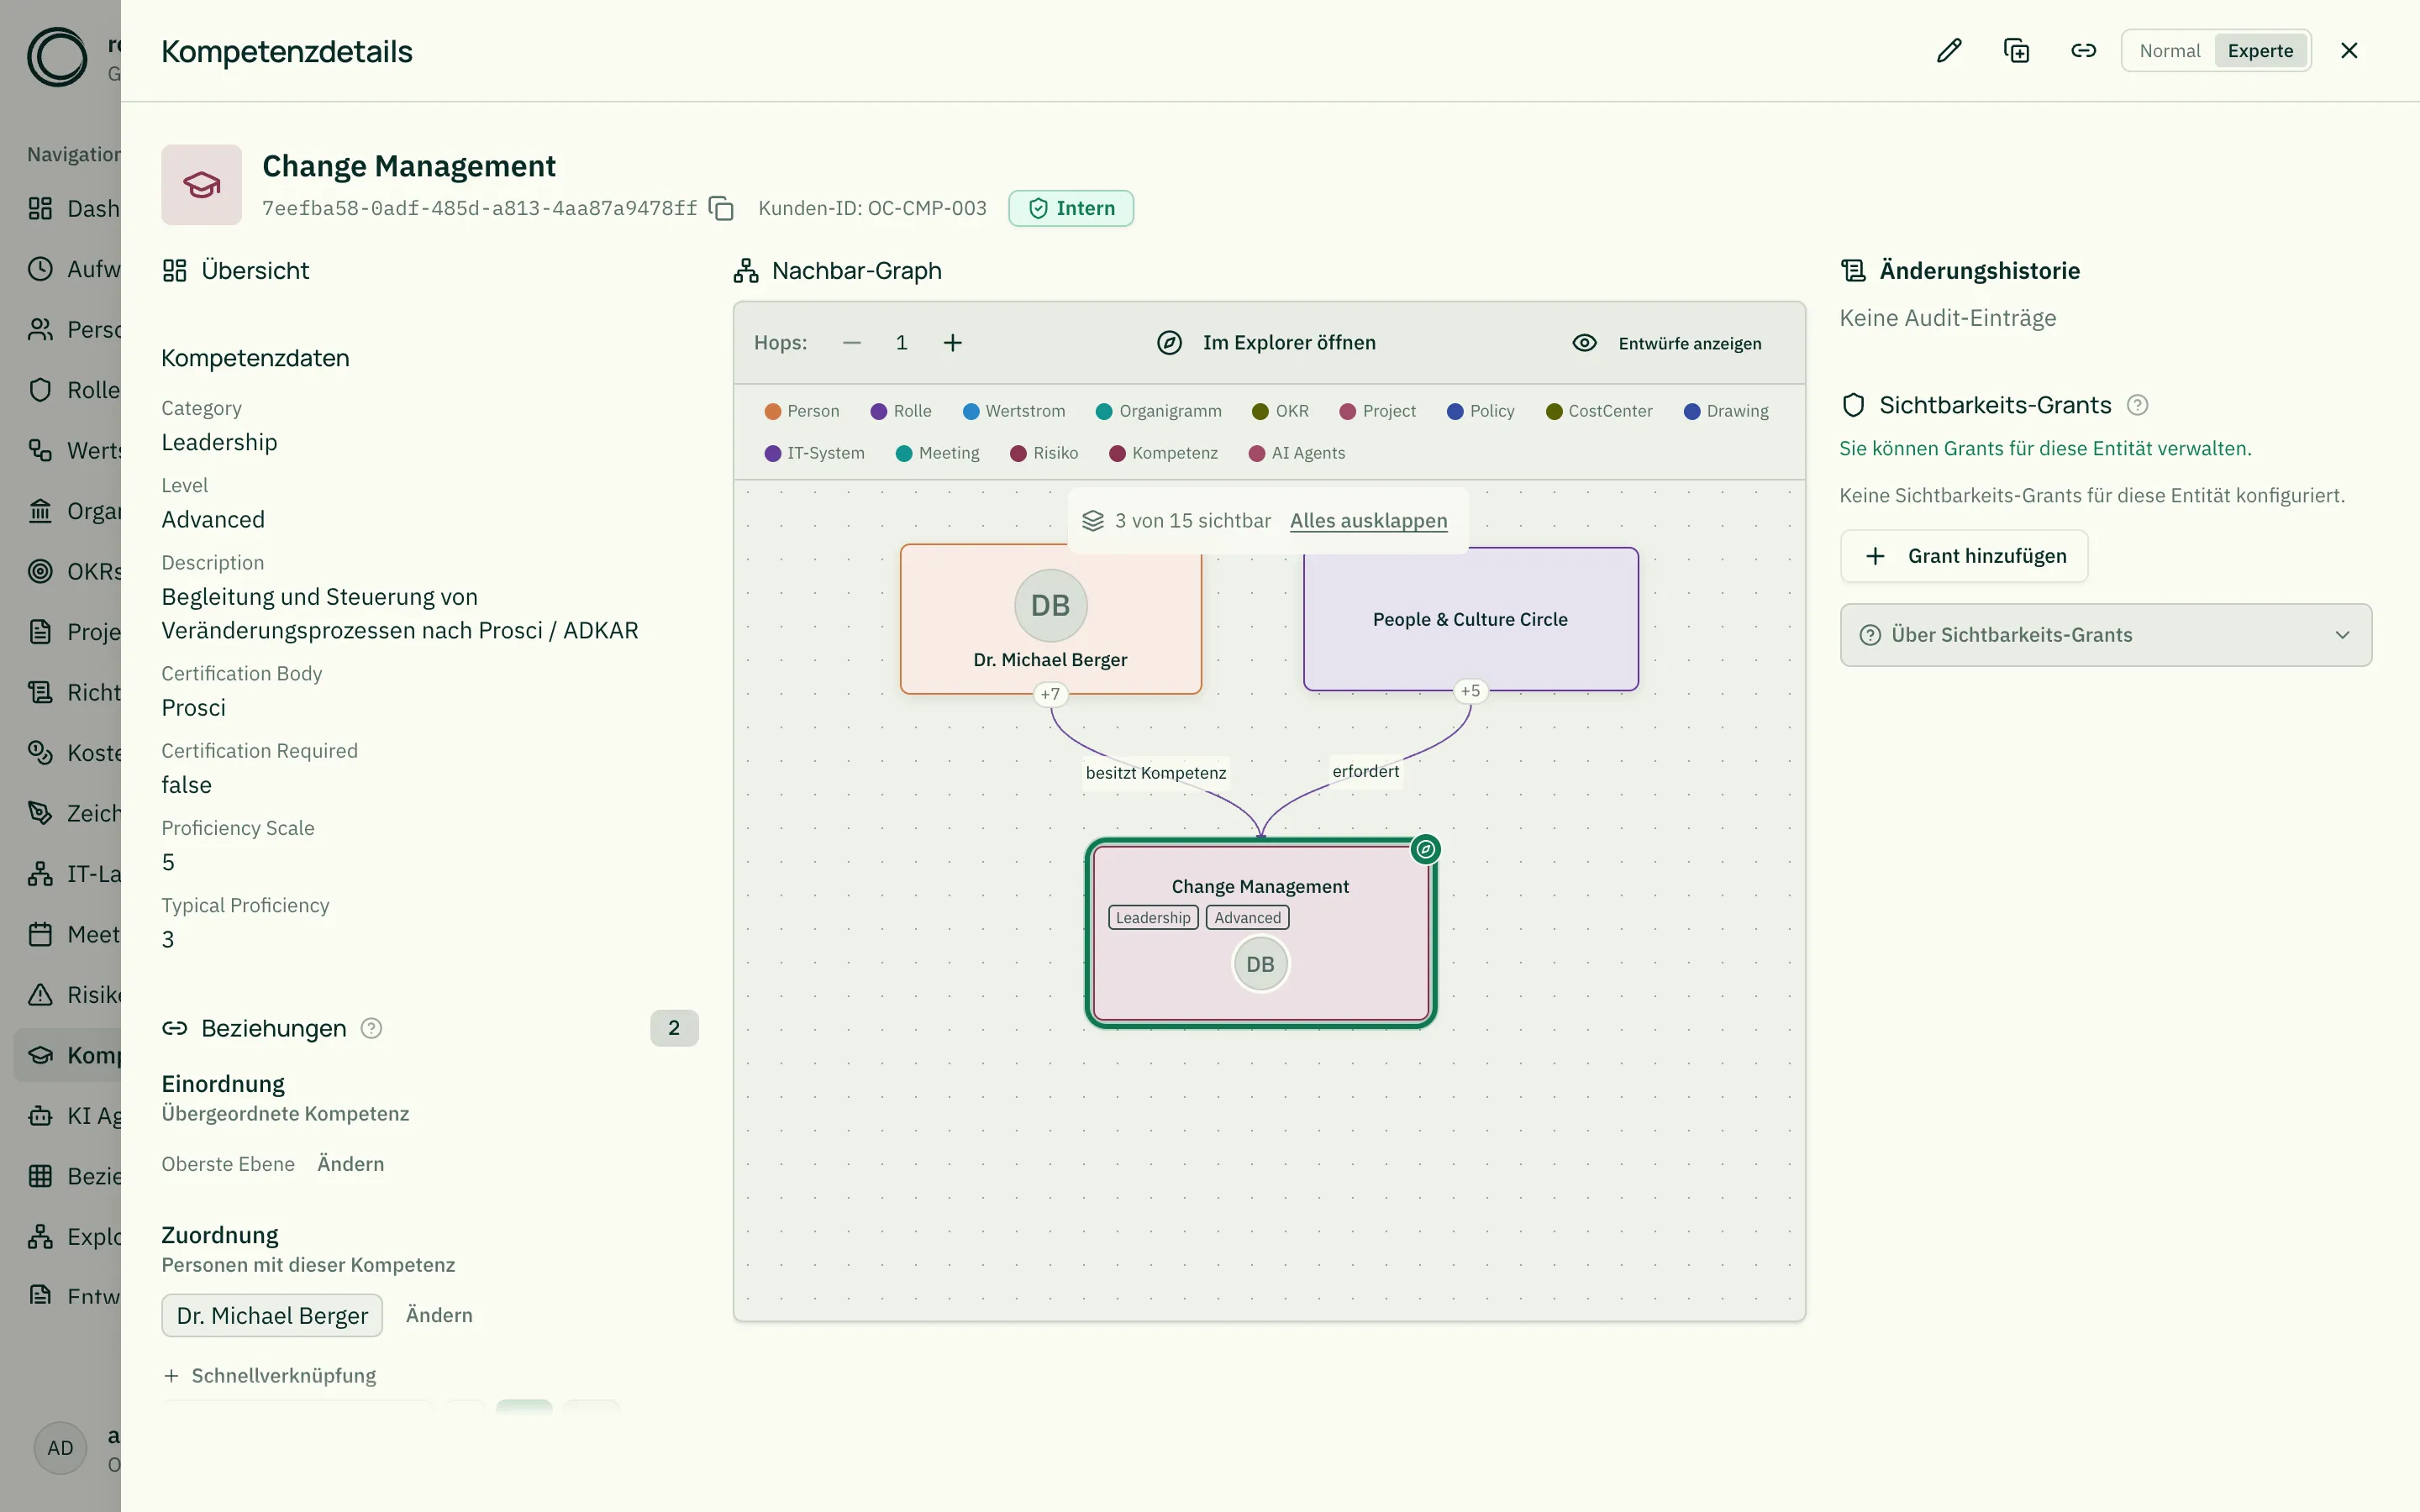Click Grant hinzufügen button
Viewport: 2420px width, 1512px height.
click(1964, 556)
